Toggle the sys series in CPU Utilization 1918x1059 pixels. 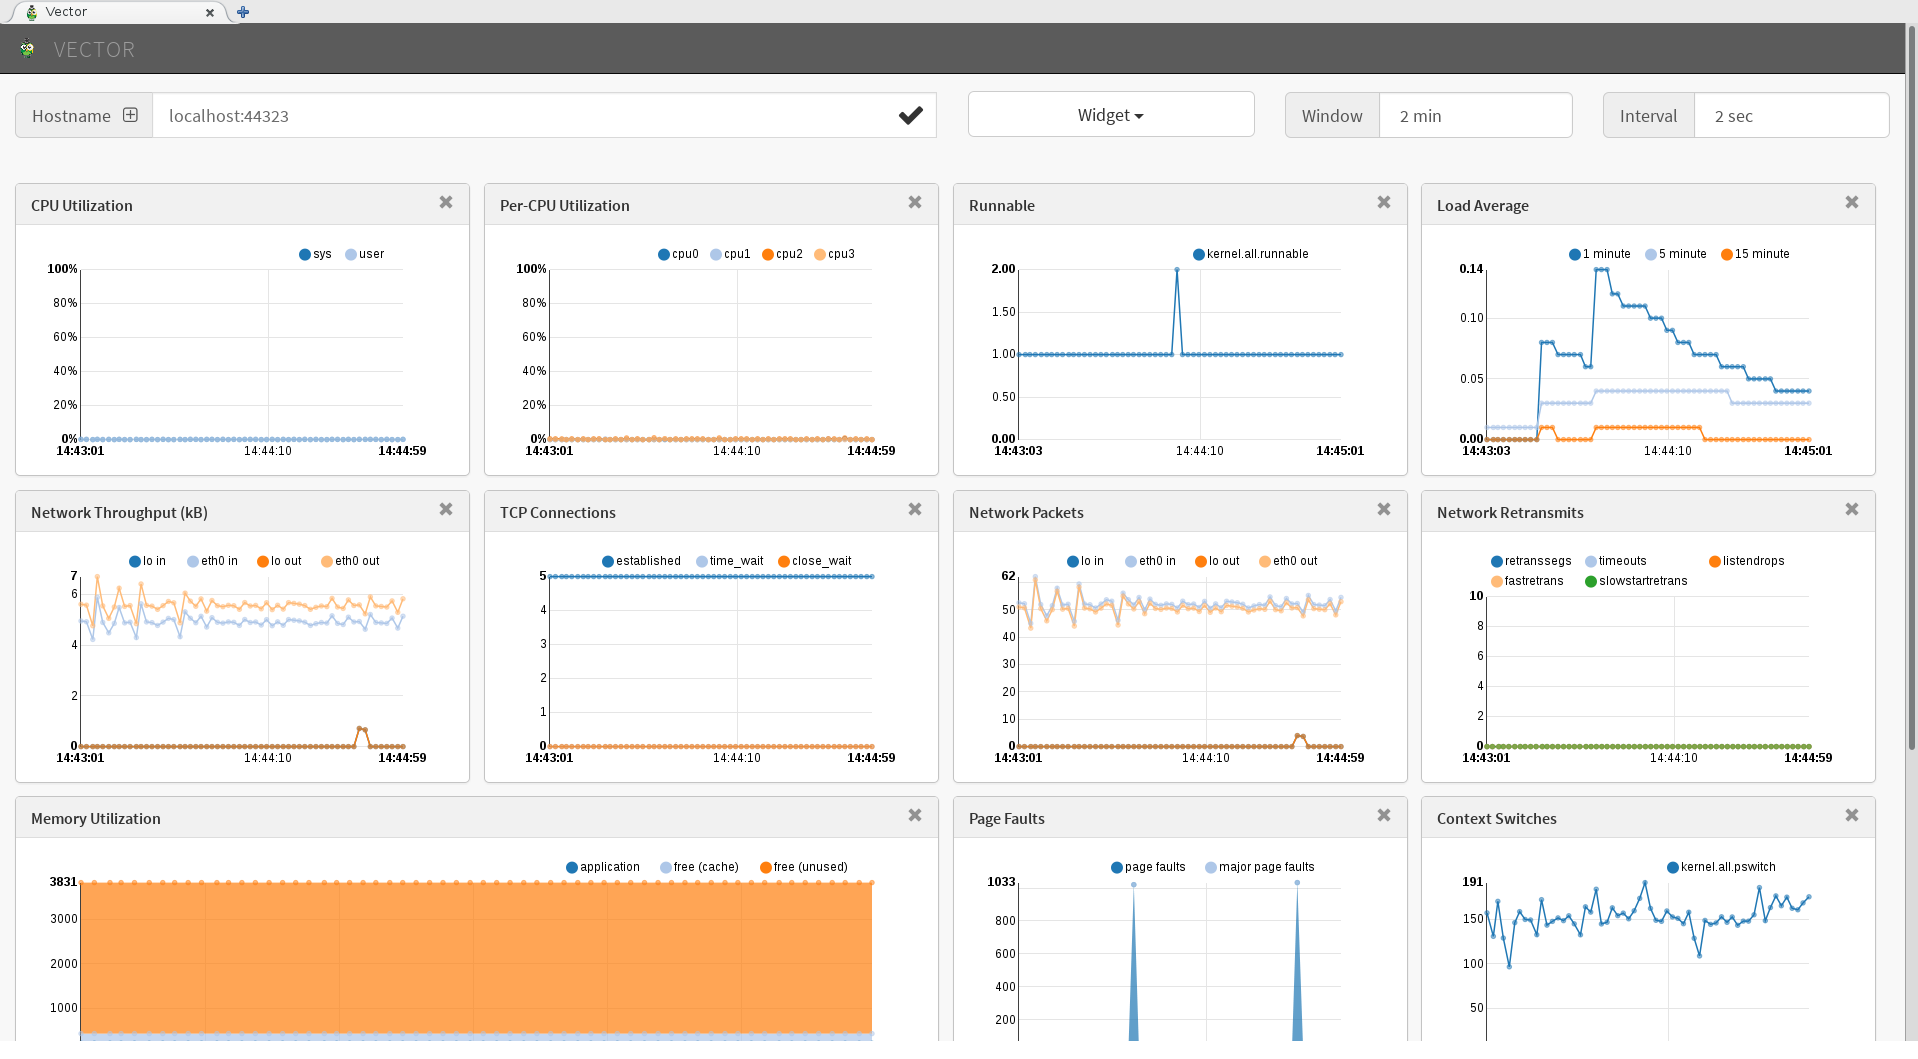pos(305,255)
